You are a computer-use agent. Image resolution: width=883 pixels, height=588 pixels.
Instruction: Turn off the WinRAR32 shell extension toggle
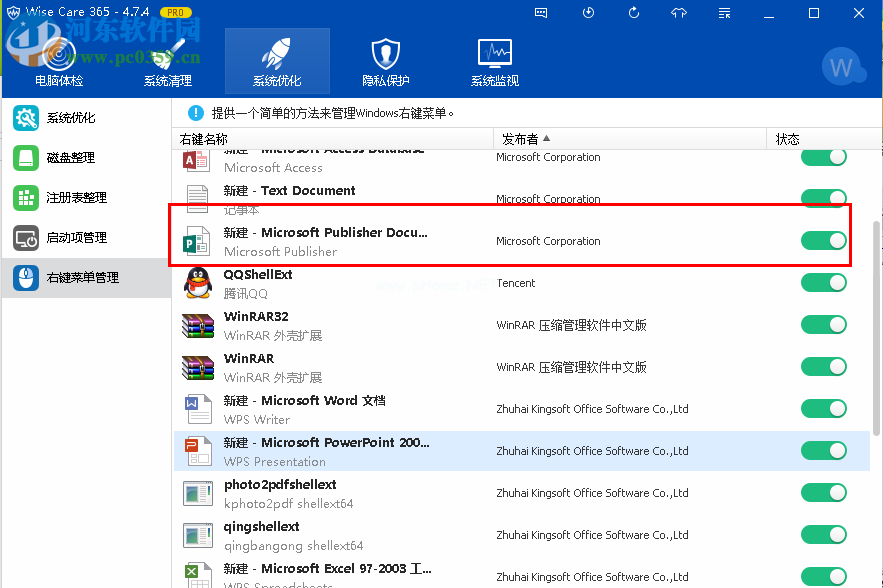tap(824, 325)
